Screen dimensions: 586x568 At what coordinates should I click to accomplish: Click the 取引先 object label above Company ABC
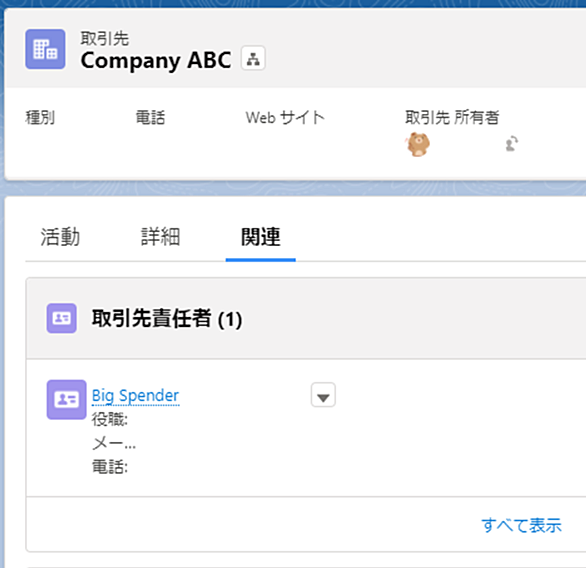click(105, 39)
